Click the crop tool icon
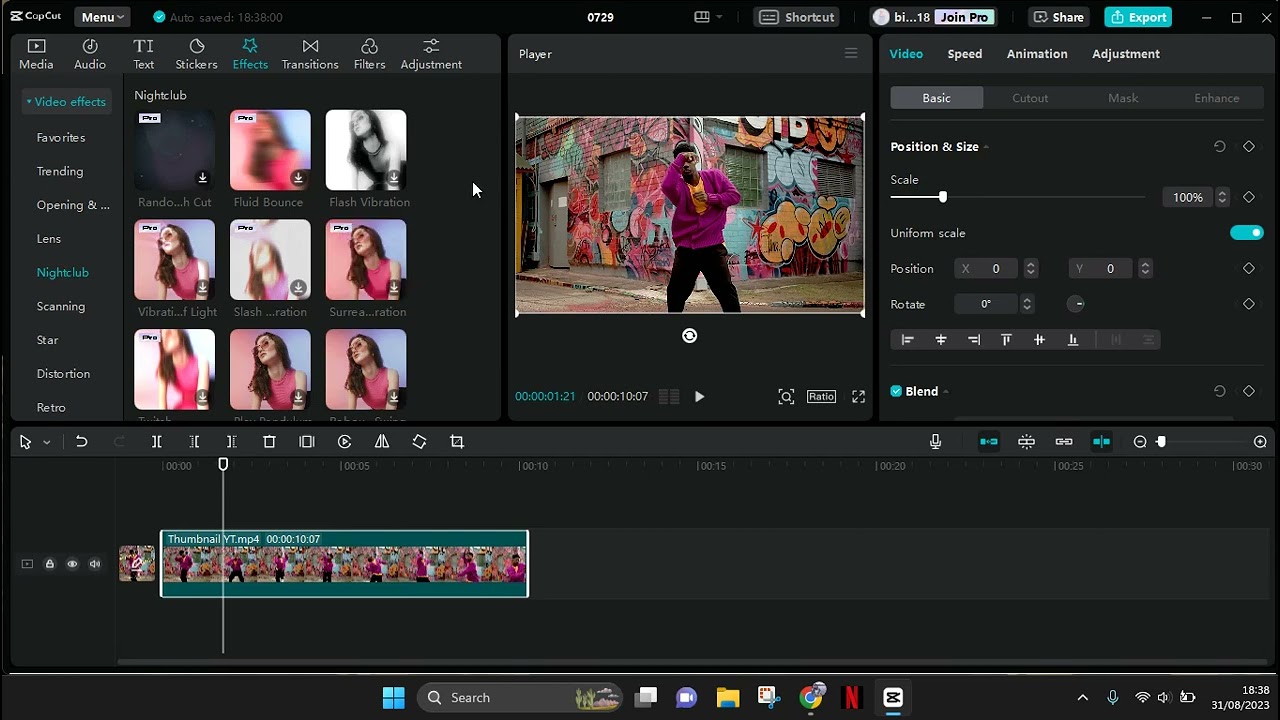 (x=457, y=442)
